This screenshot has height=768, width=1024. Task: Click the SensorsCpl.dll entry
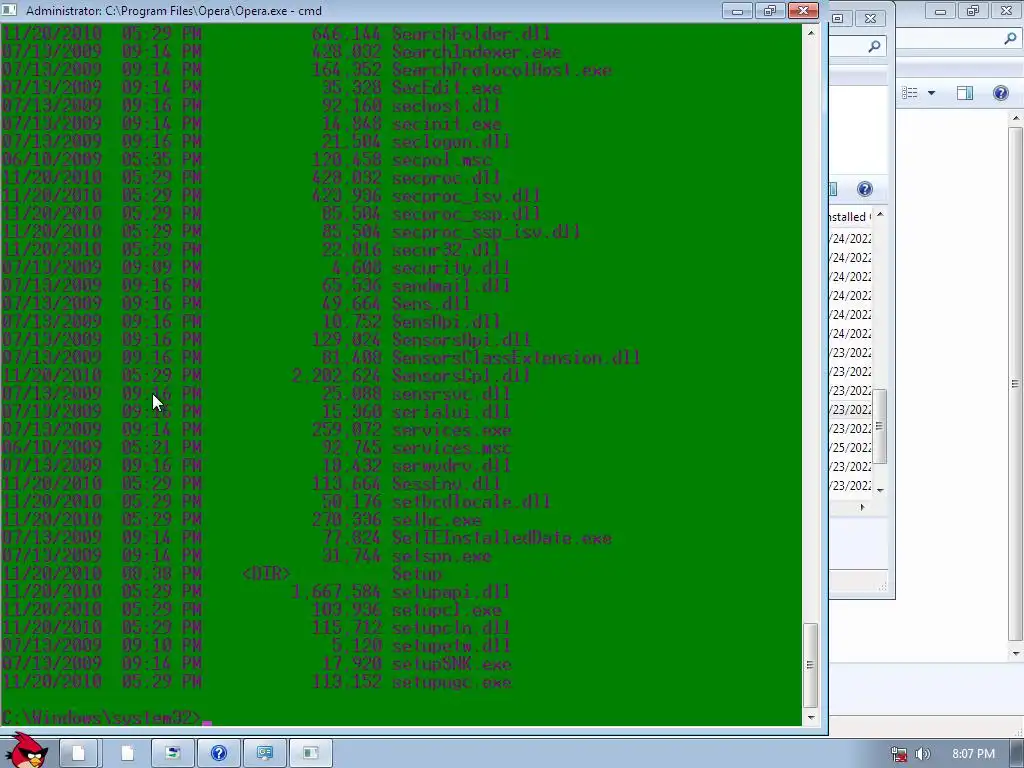click(x=461, y=376)
